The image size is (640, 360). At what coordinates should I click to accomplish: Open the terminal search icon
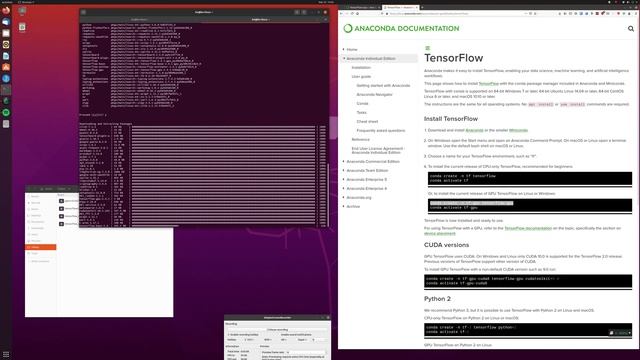click(297, 12)
